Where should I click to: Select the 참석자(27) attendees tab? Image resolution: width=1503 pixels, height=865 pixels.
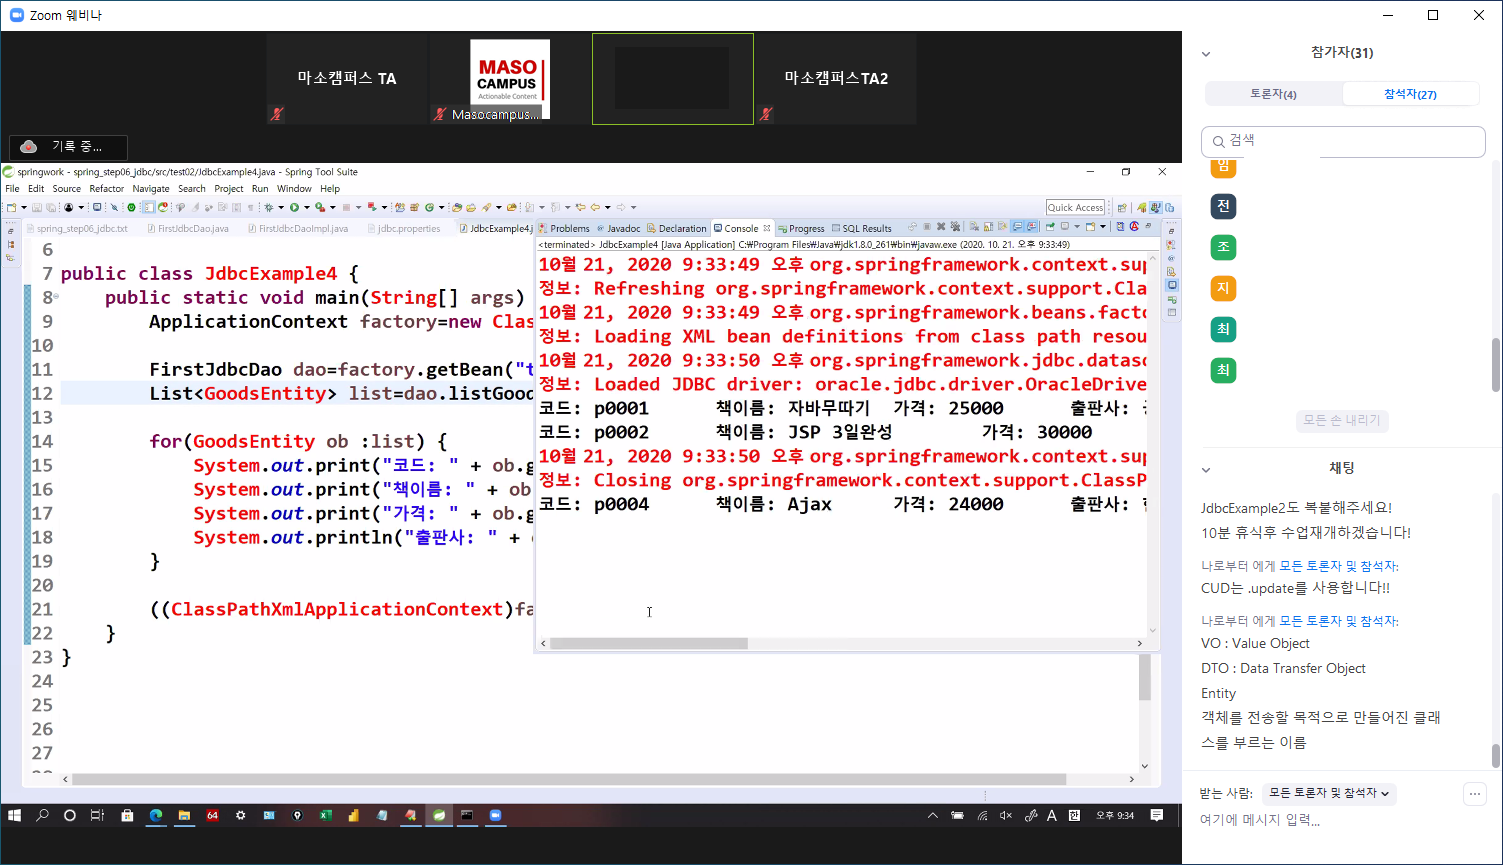pos(1410,94)
